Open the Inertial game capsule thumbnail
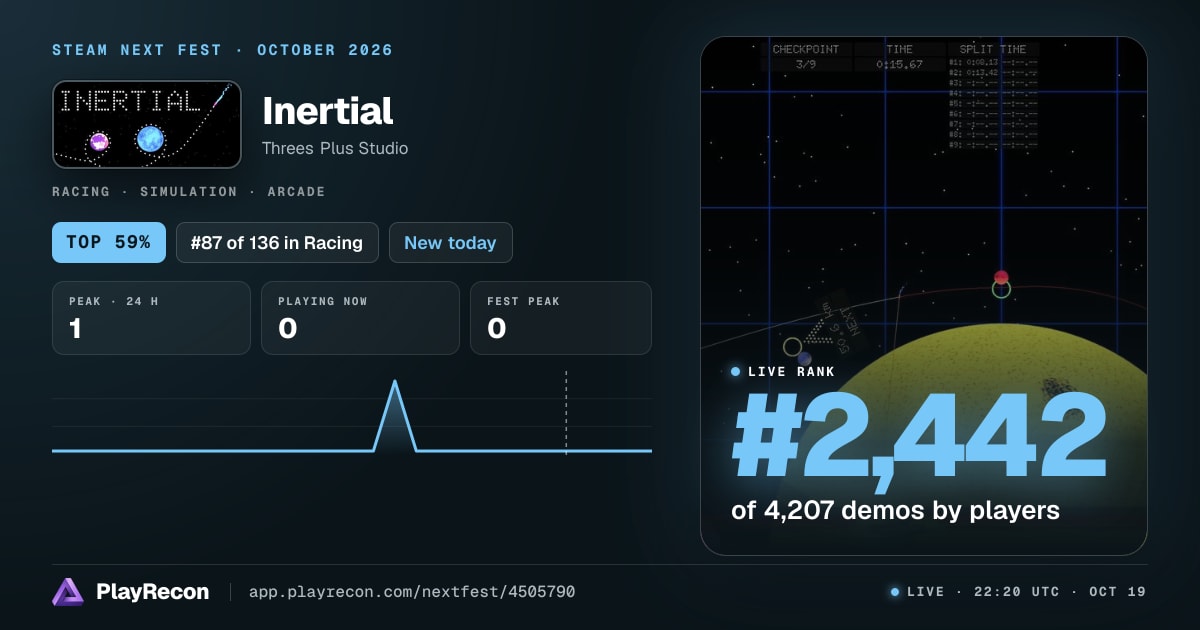 pos(147,124)
